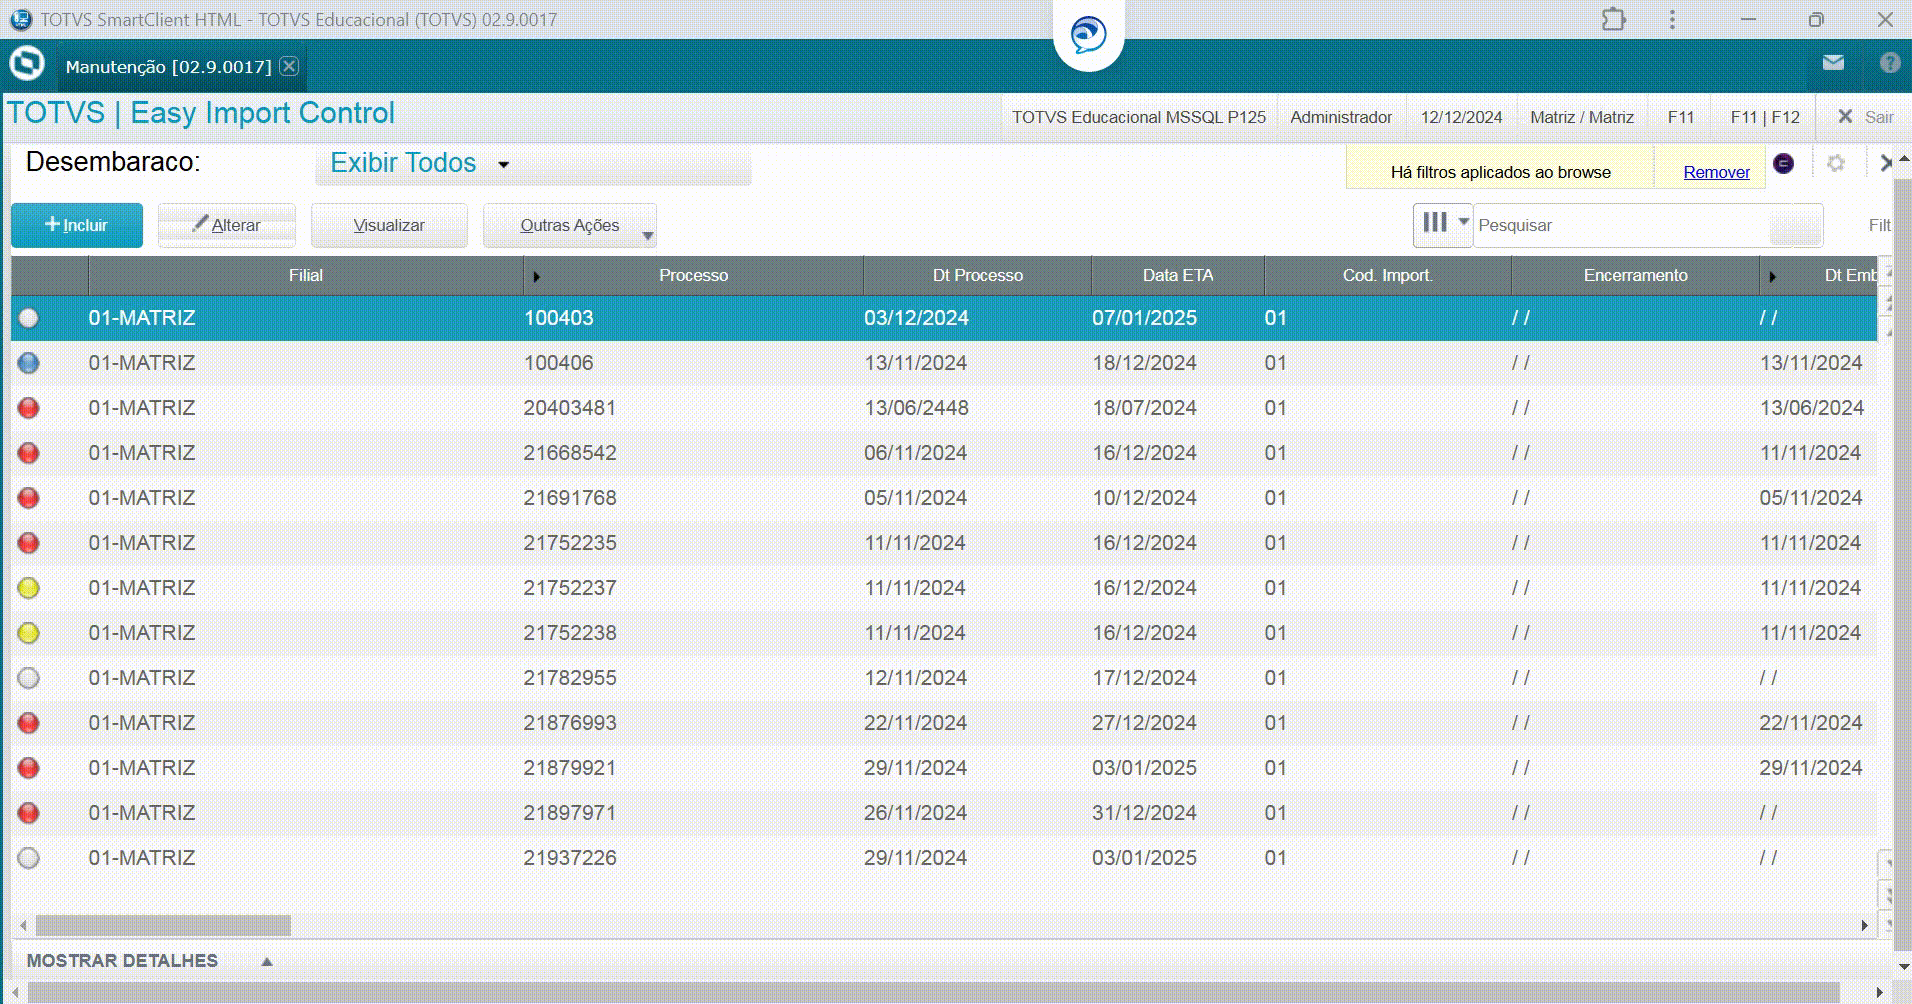The width and height of the screenshot is (1912, 1004).
Task: Click inside the Pesquisar search field
Action: [1622, 225]
